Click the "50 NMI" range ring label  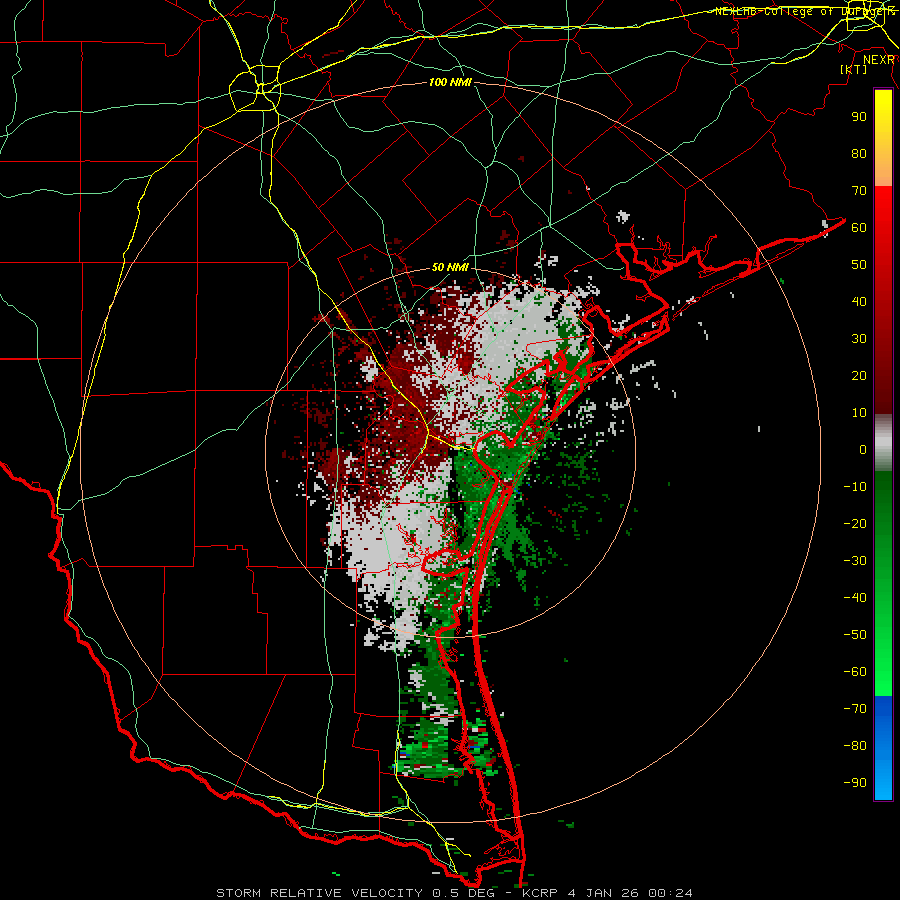[450, 267]
